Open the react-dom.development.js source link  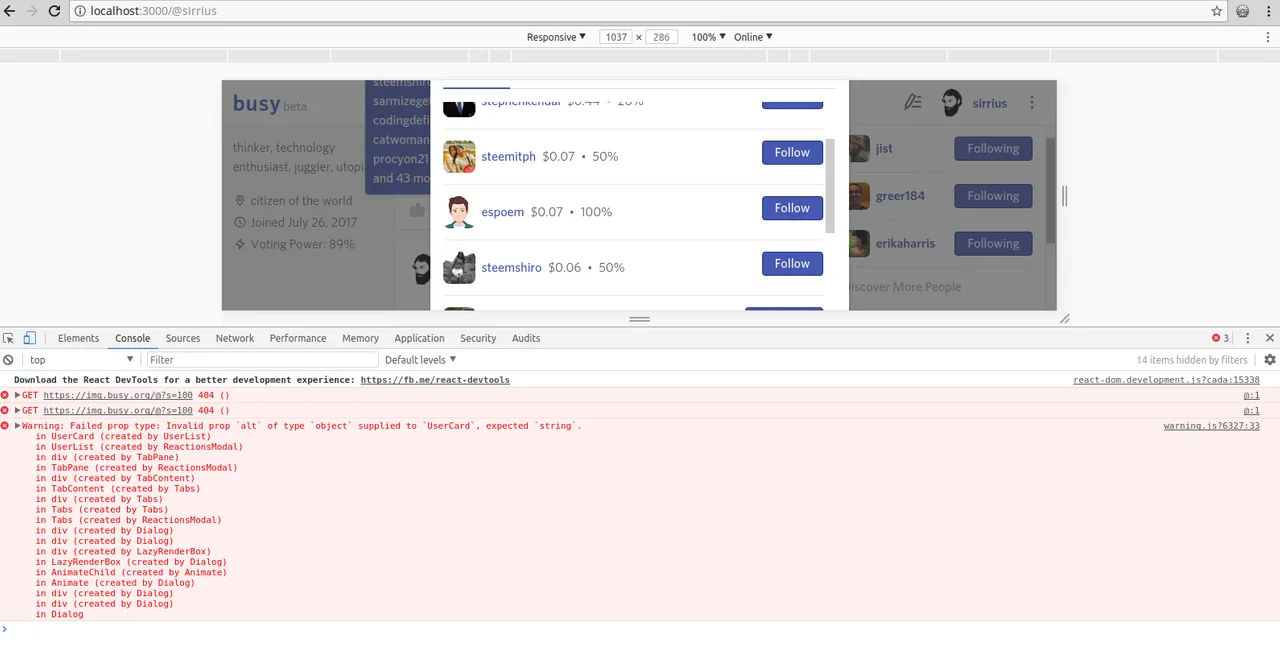pyautogui.click(x=1166, y=380)
